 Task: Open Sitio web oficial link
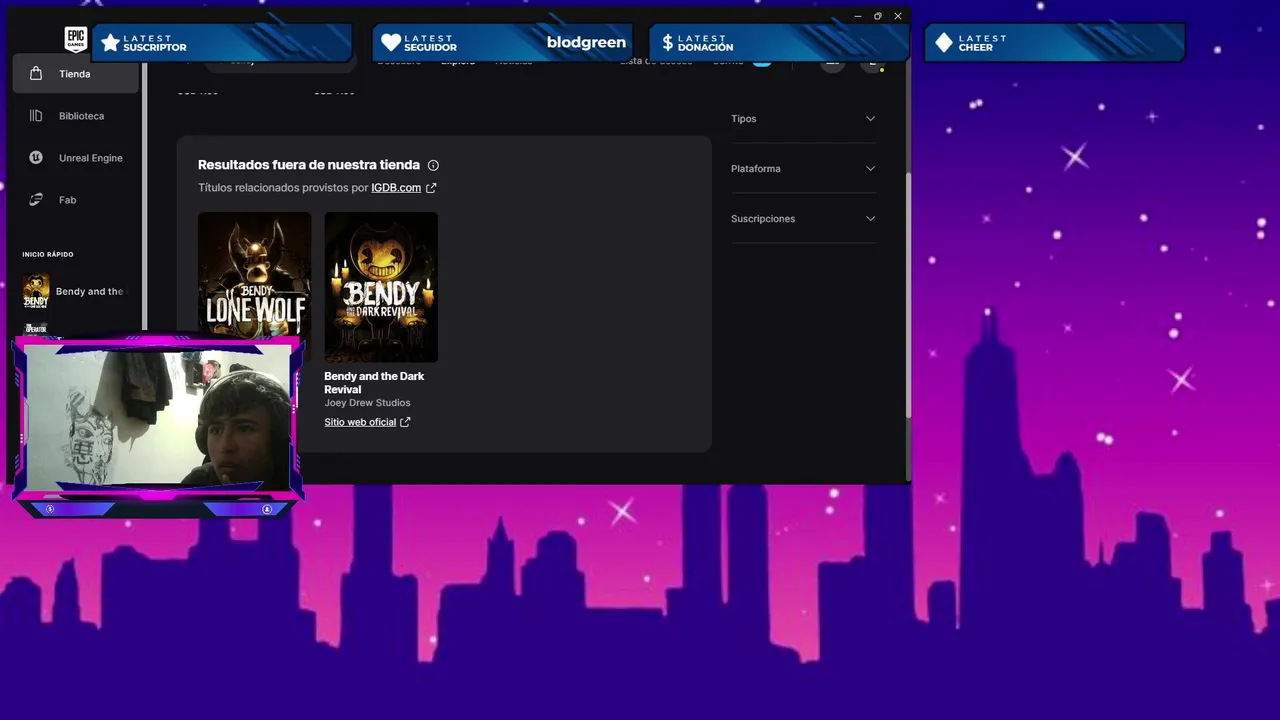(360, 422)
